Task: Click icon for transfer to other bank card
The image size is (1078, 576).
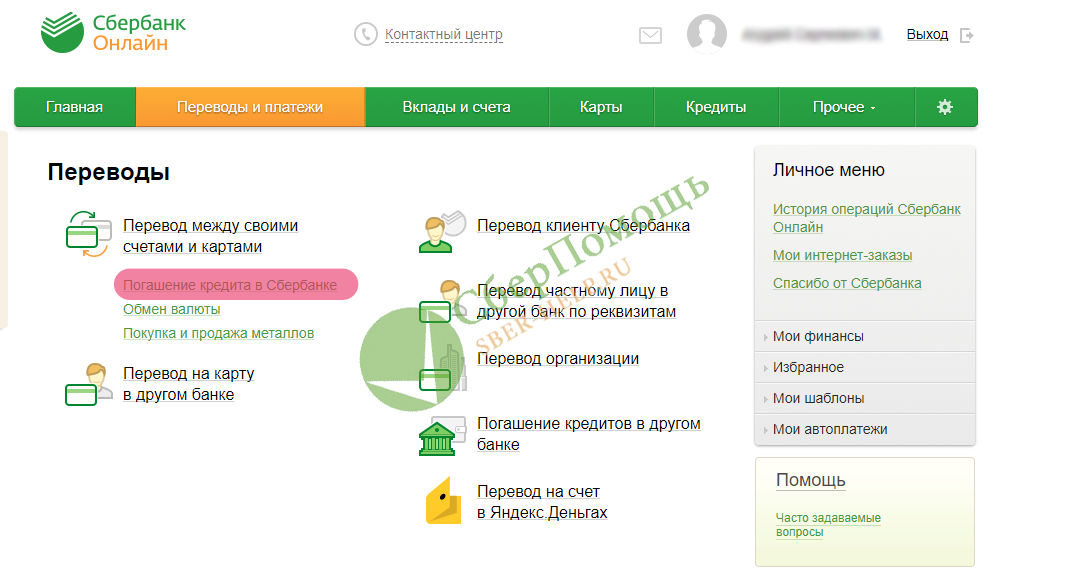Action: tap(88, 384)
